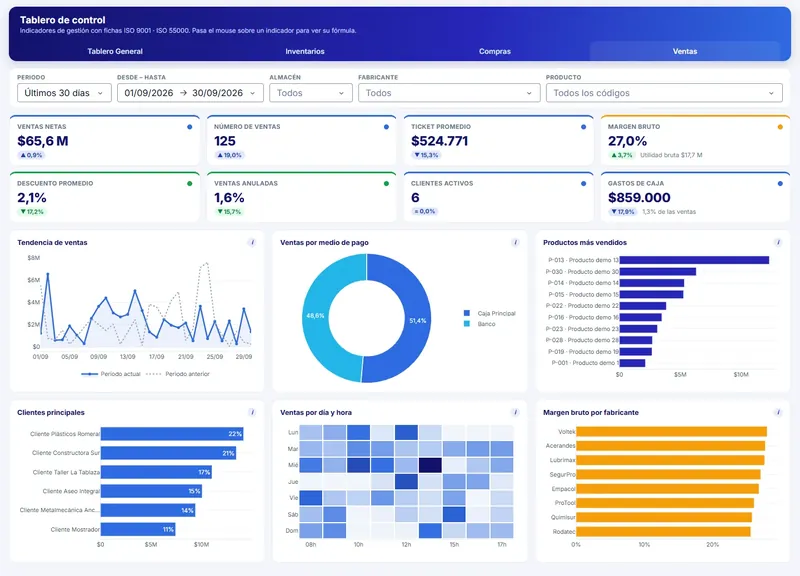This screenshot has width=800, height=576.
Task: Select the Ventas tab
Action: click(685, 51)
